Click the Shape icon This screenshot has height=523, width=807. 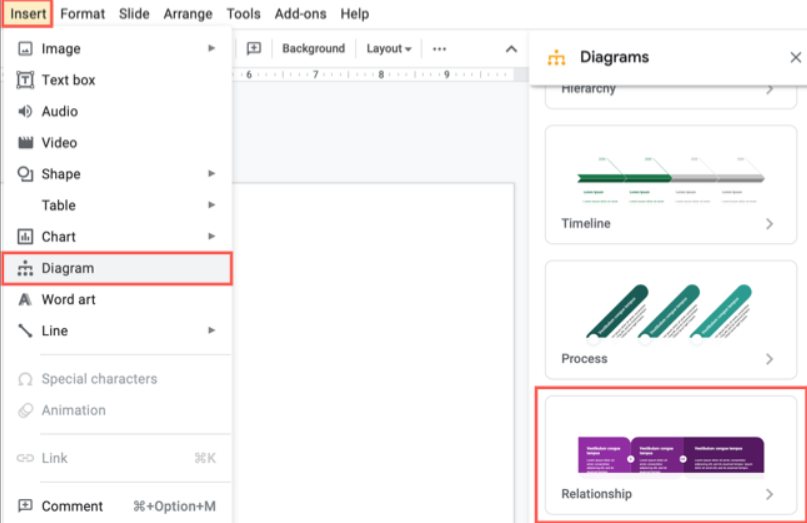click(25, 174)
